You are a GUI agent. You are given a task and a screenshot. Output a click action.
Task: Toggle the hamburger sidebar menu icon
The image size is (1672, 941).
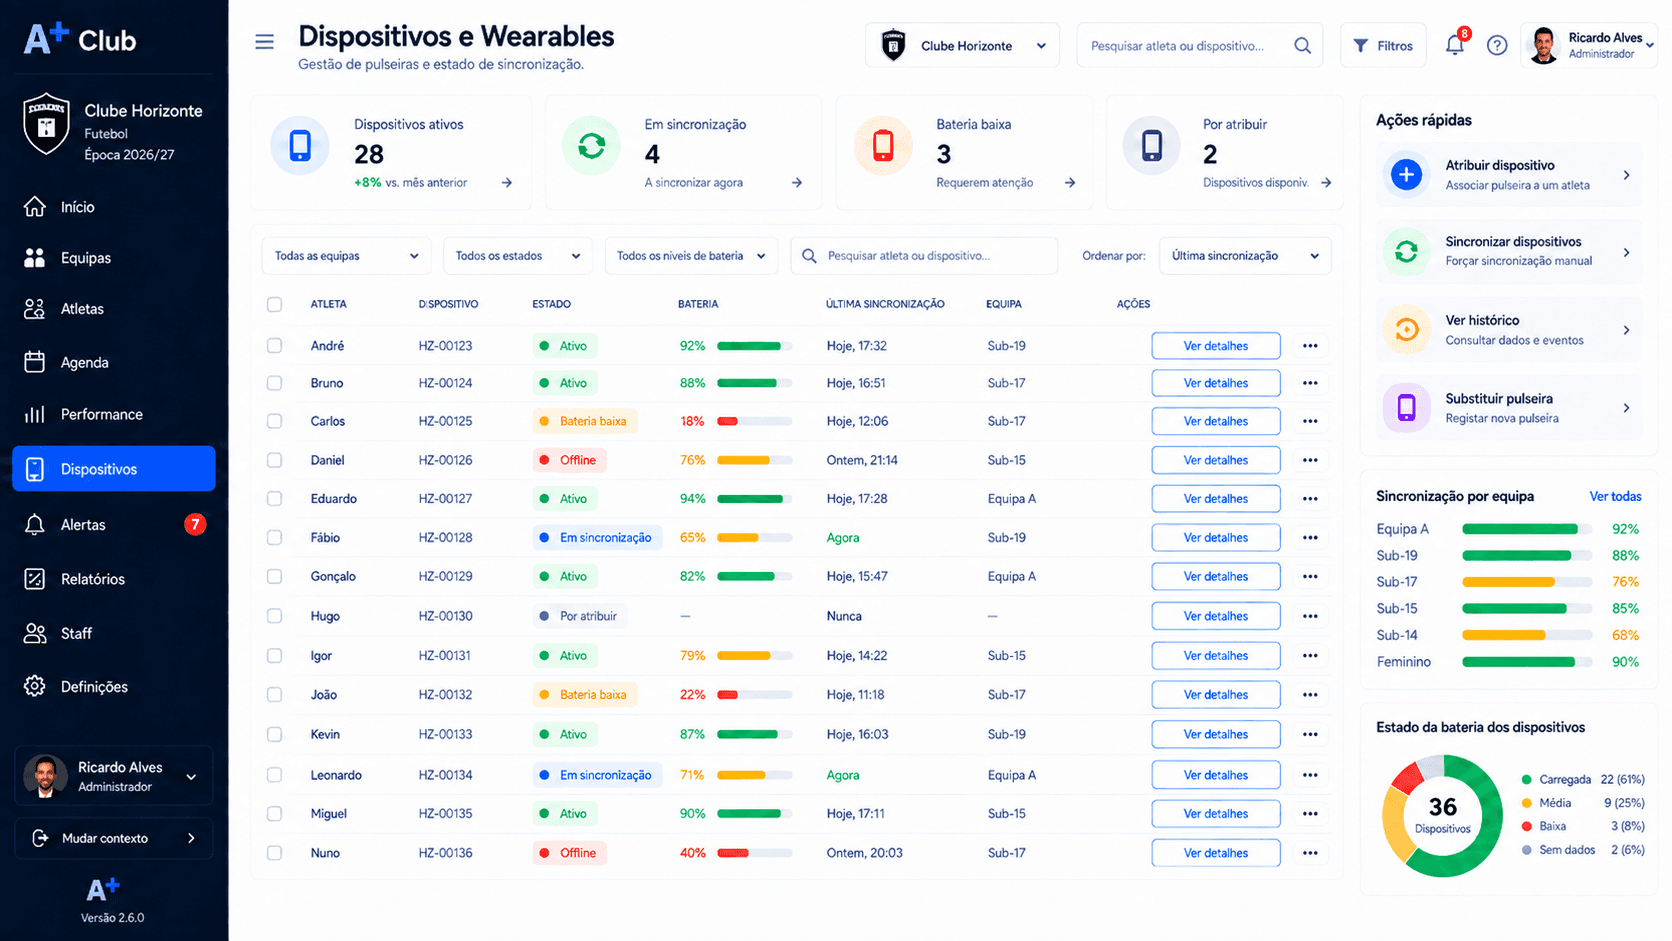point(264,42)
